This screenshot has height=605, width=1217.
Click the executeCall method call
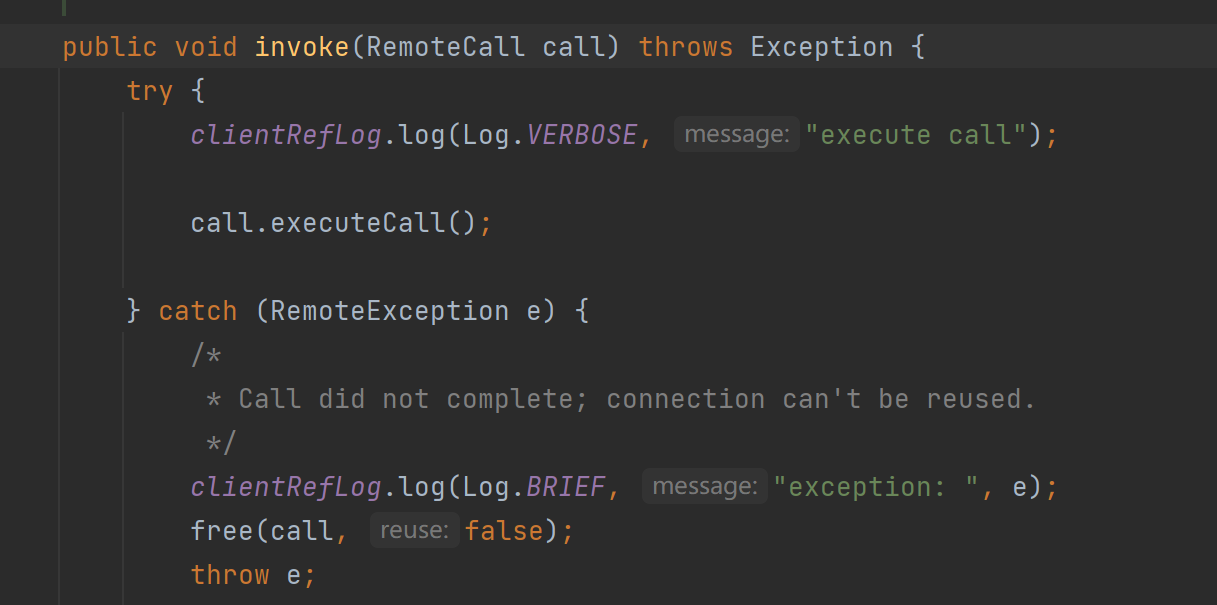click(357, 222)
